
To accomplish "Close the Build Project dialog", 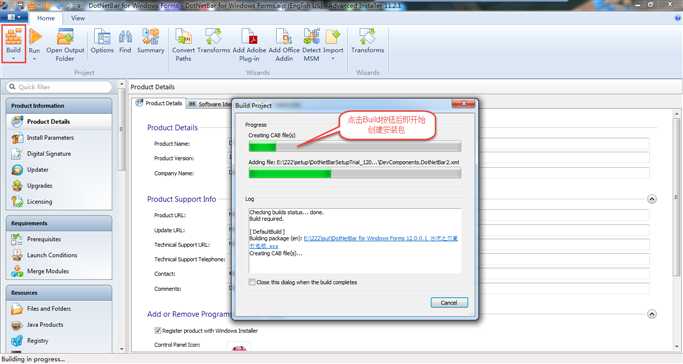I will 463,104.
